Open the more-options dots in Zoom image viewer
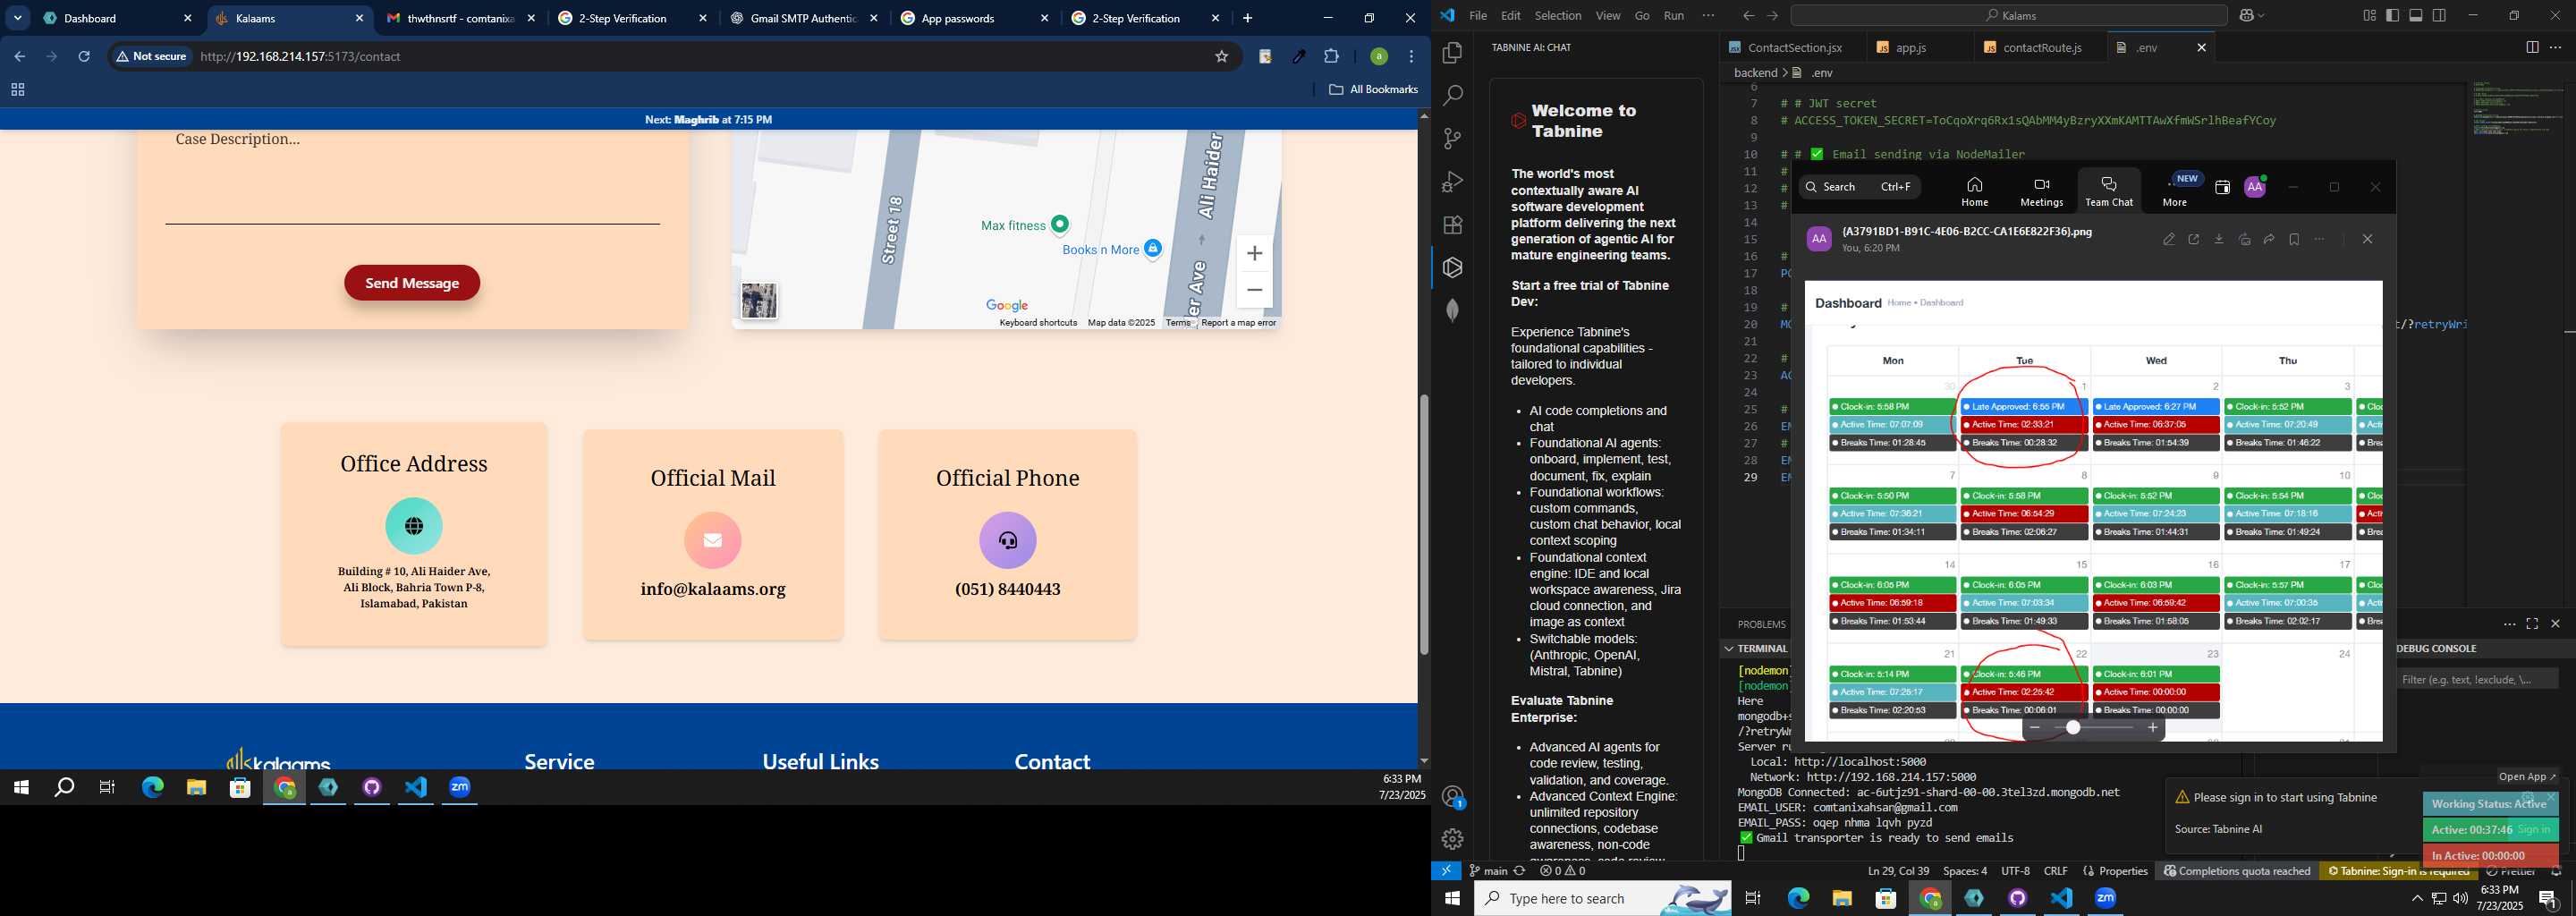This screenshot has height=916, width=2576. coord(2320,240)
